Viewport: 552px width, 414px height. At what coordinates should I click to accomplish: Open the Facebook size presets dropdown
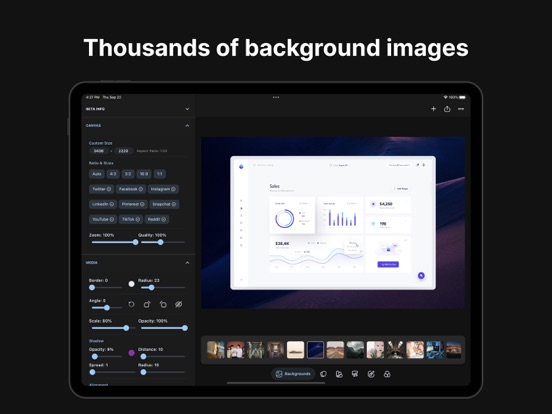pyautogui.click(x=131, y=189)
